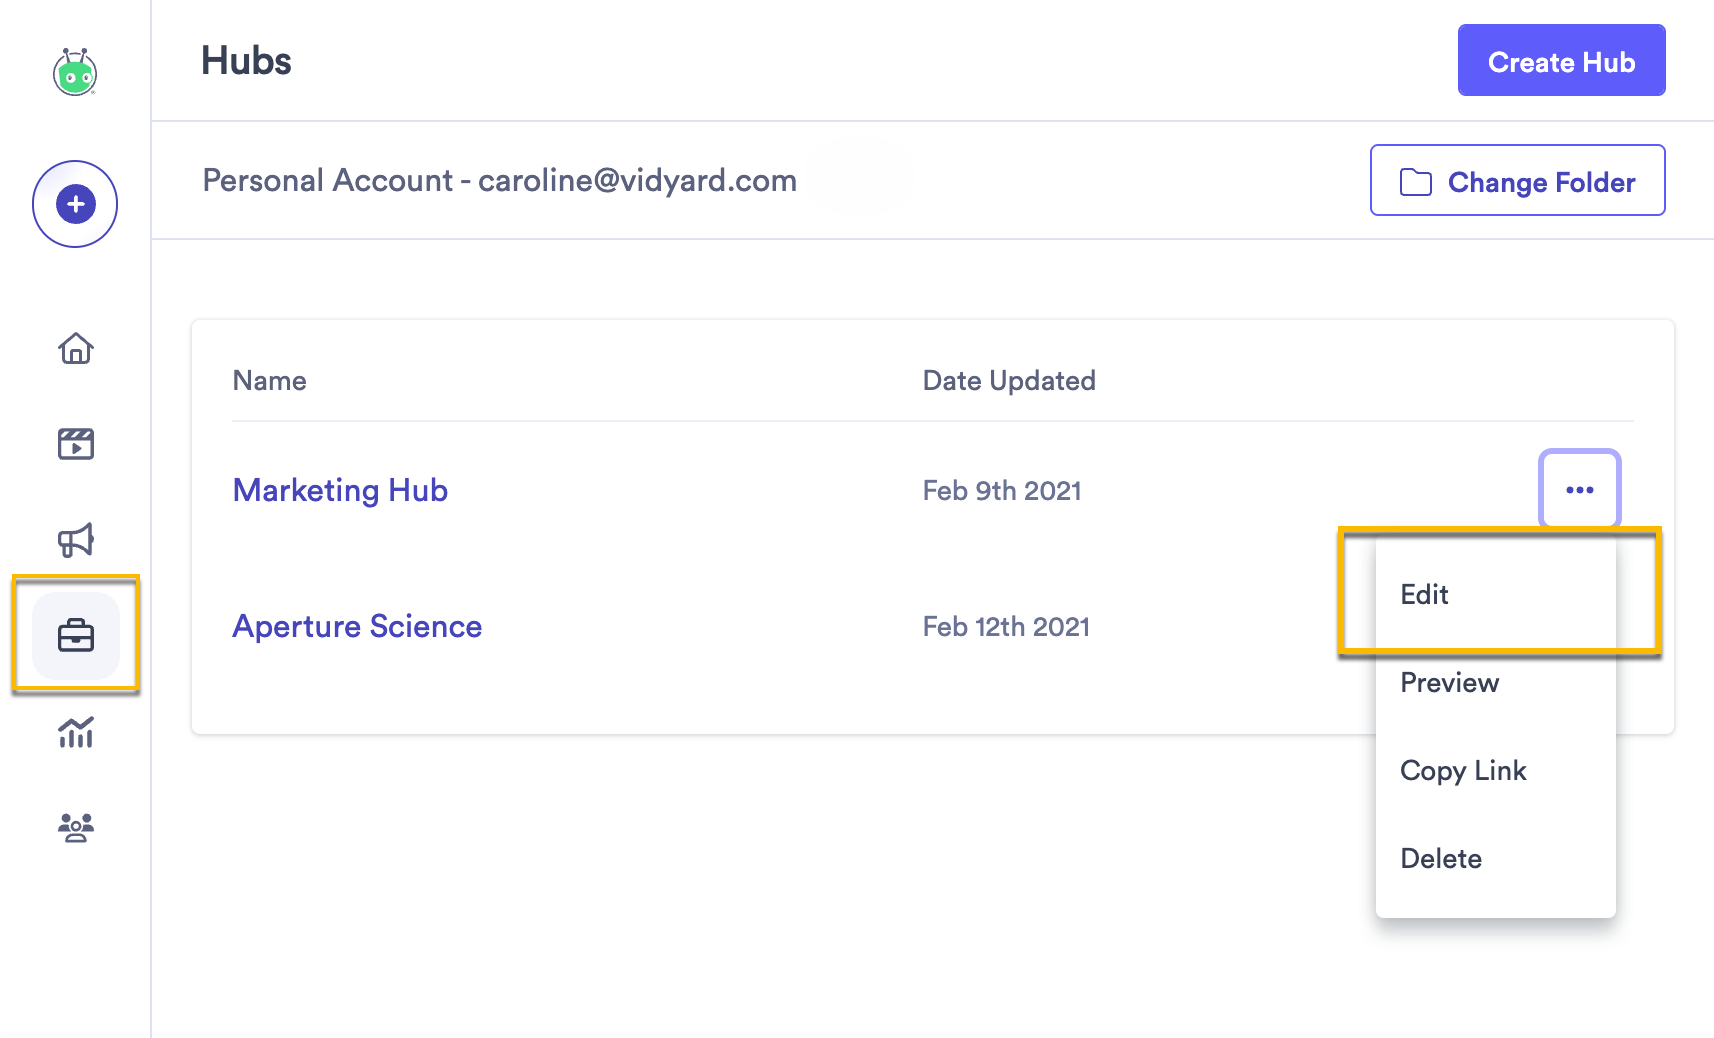Image resolution: width=1714 pixels, height=1038 pixels.
Task: Click the Date Updated column header
Action: tap(1008, 380)
